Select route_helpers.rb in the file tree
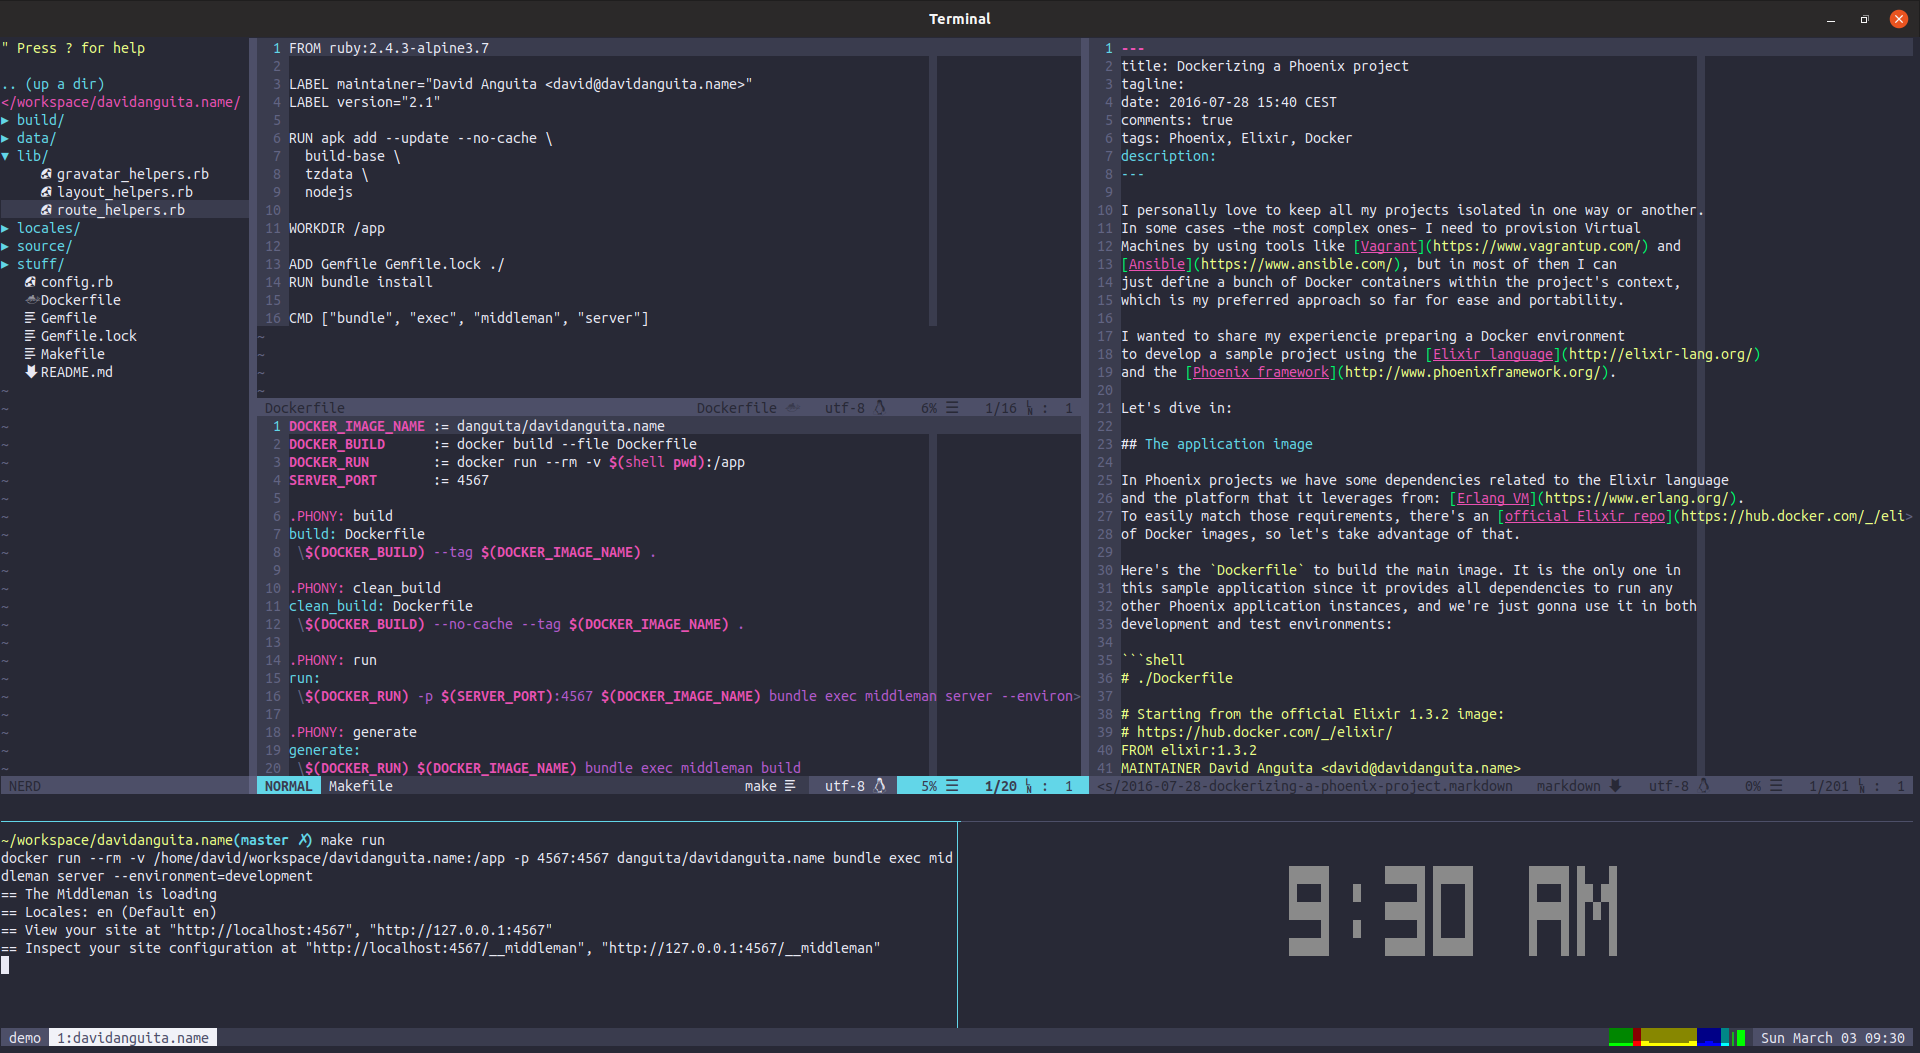The width and height of the screenshot is (1920, 1053). pos(121,210)
